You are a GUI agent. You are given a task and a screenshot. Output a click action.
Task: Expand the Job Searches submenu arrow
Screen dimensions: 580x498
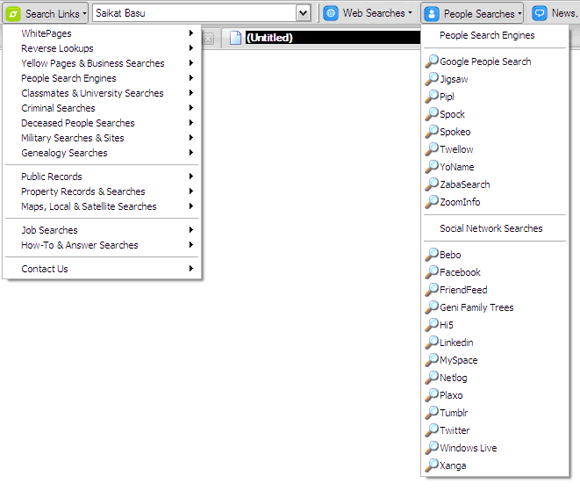(191, 230)
